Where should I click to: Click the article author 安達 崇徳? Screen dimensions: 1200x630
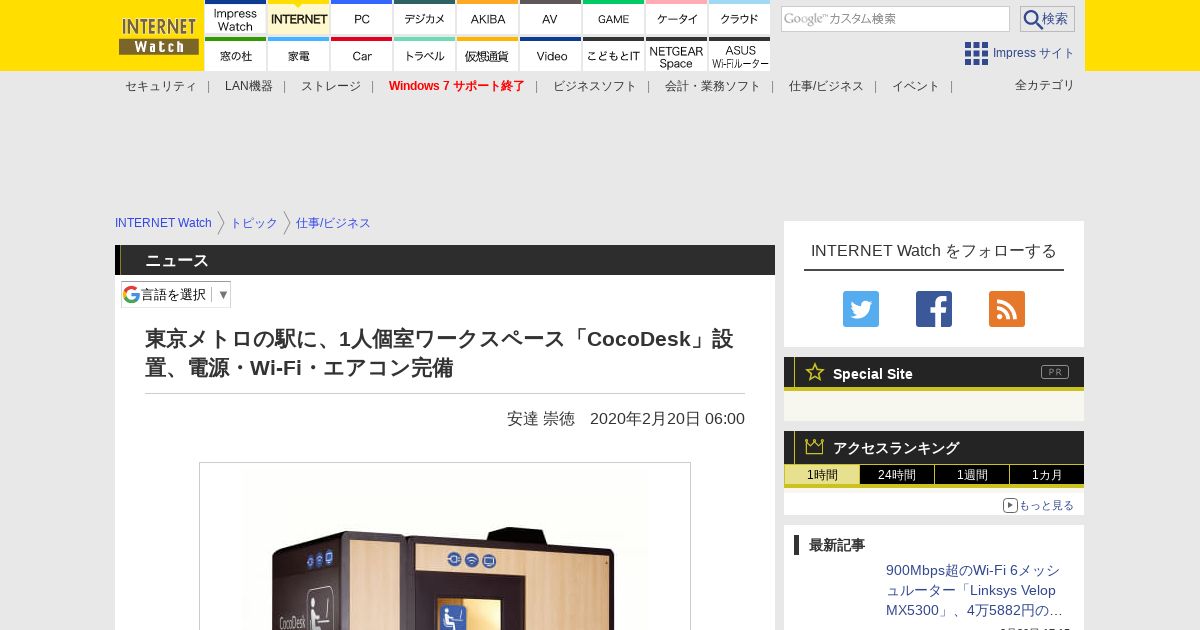pyautogui.click(x=541, y=418)
